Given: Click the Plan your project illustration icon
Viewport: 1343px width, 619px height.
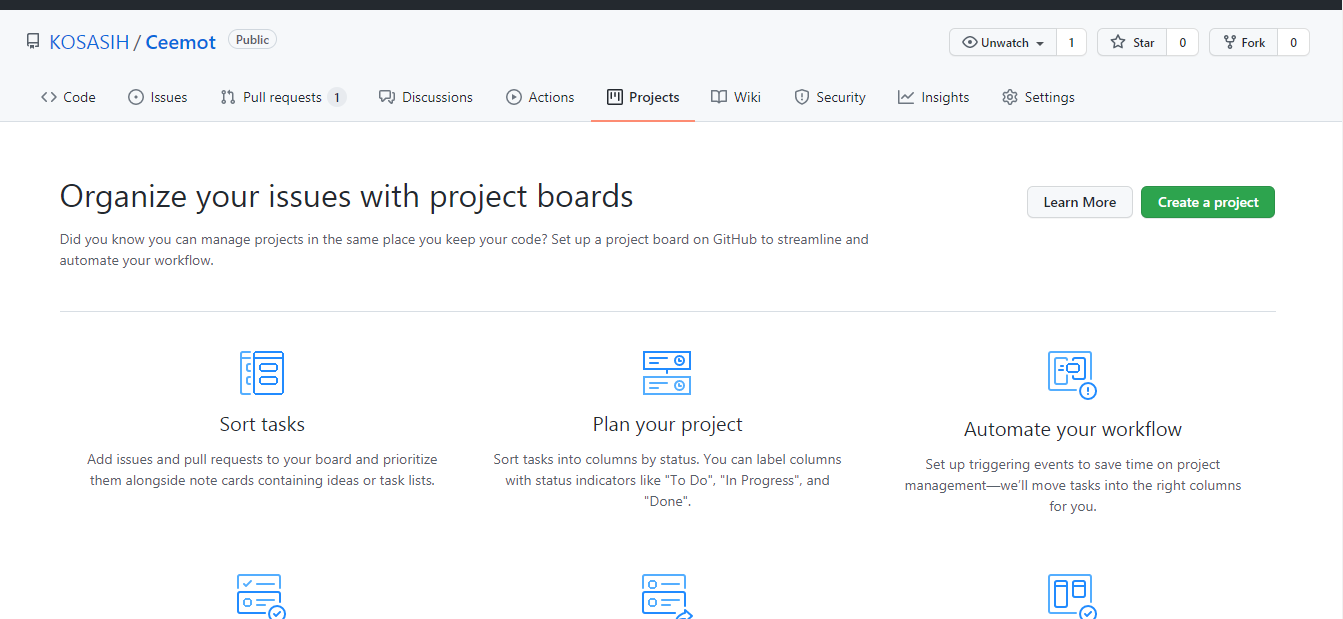Looking at the screenshot, I should click(667, 373).
